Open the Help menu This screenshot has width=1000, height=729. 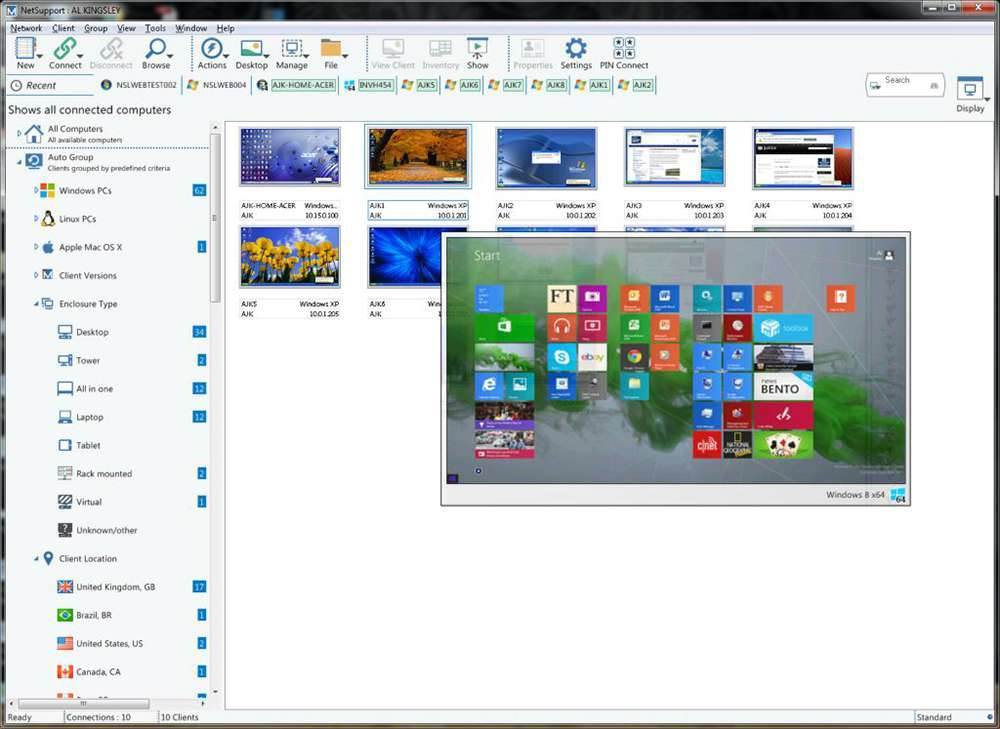[225, 28]
